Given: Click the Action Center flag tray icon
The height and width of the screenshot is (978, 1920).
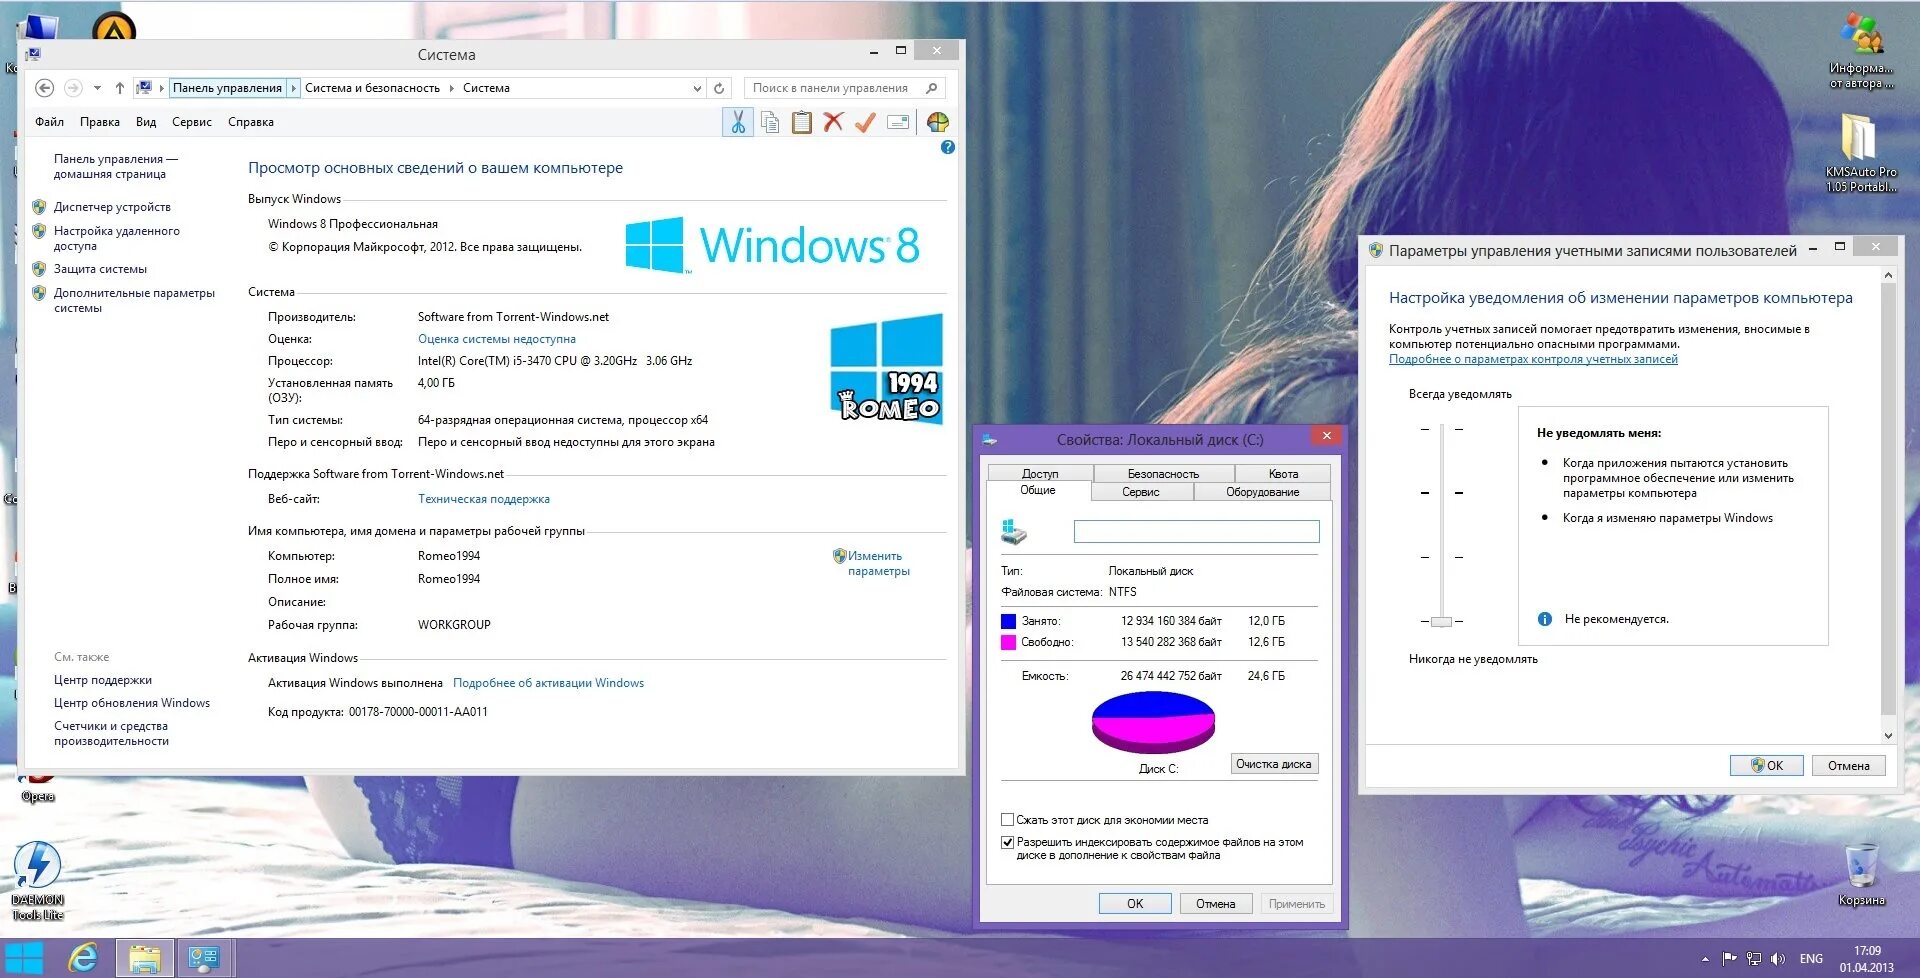Looking at the screenshot, I should click(1730, 958).
